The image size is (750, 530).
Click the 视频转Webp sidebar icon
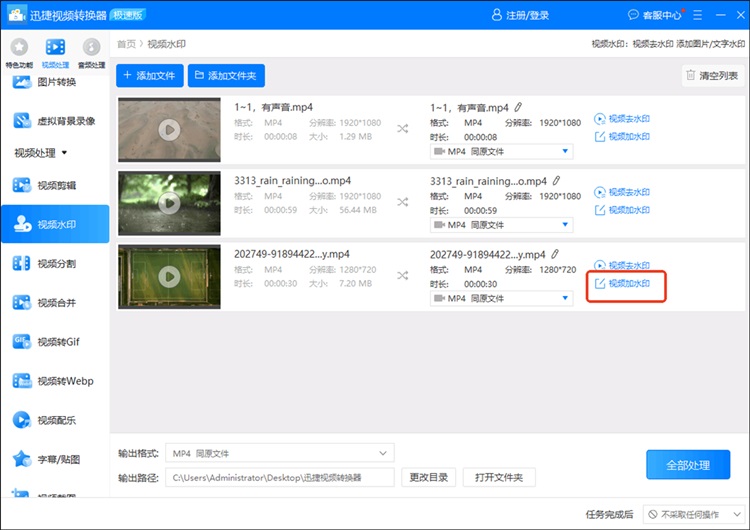22,381
